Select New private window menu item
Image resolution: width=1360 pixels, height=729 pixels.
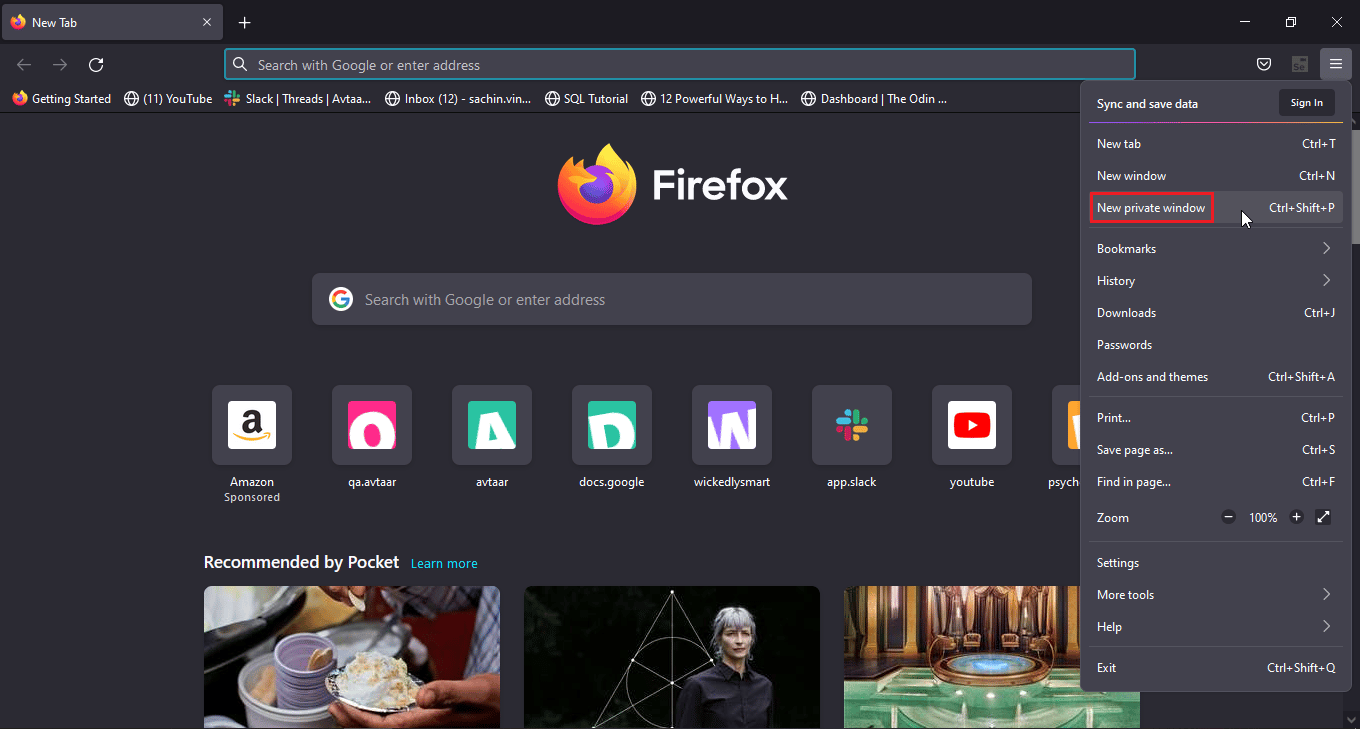click(x=1151, y=208)
